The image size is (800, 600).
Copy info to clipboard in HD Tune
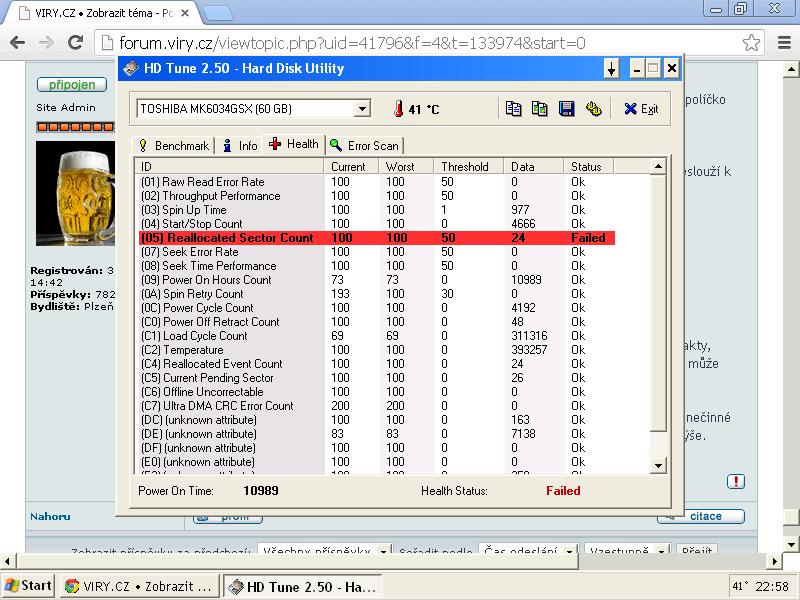point(513,109)
